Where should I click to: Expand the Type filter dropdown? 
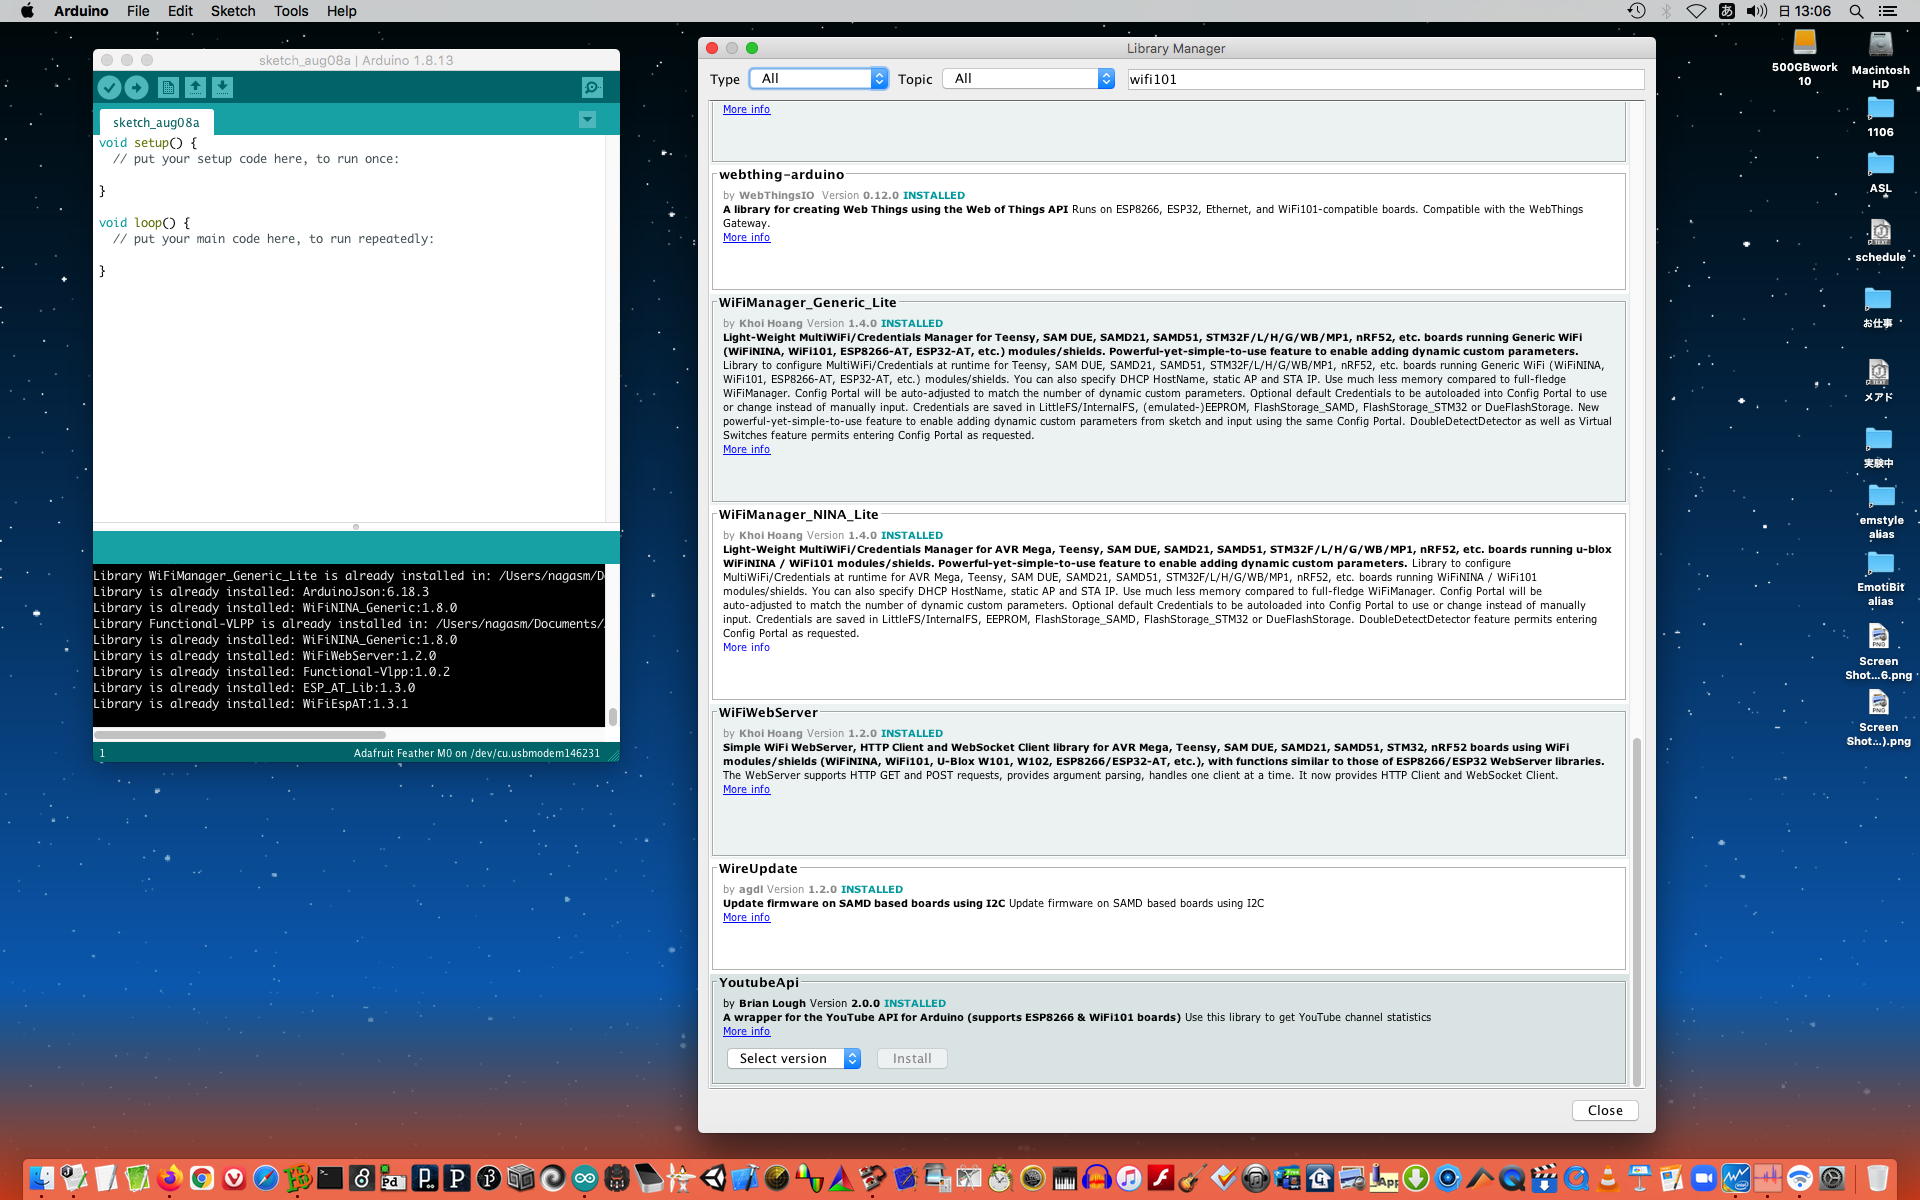tap(818, 79)
